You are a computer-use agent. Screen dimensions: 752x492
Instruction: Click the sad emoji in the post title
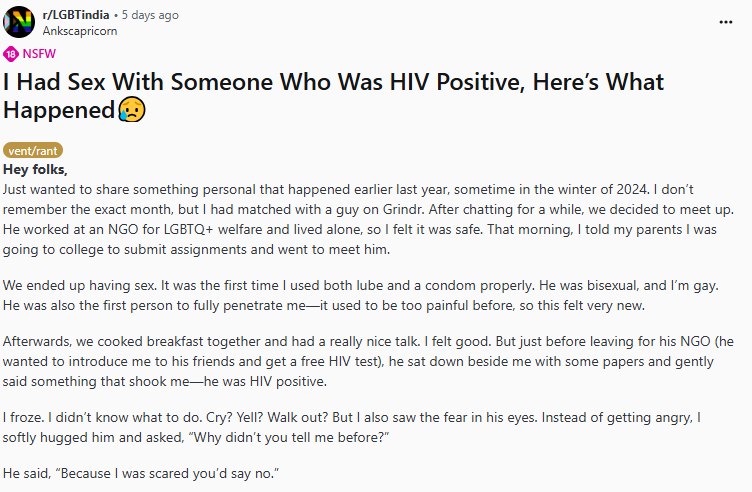tap(131, 109)
